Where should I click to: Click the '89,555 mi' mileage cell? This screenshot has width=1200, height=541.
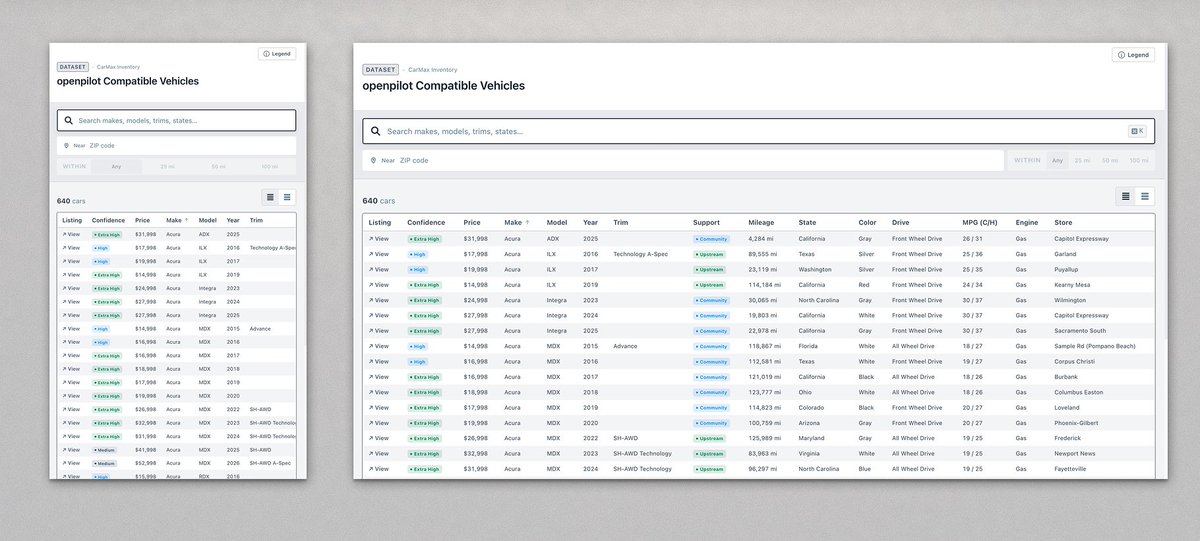click(x=763, y=254)
